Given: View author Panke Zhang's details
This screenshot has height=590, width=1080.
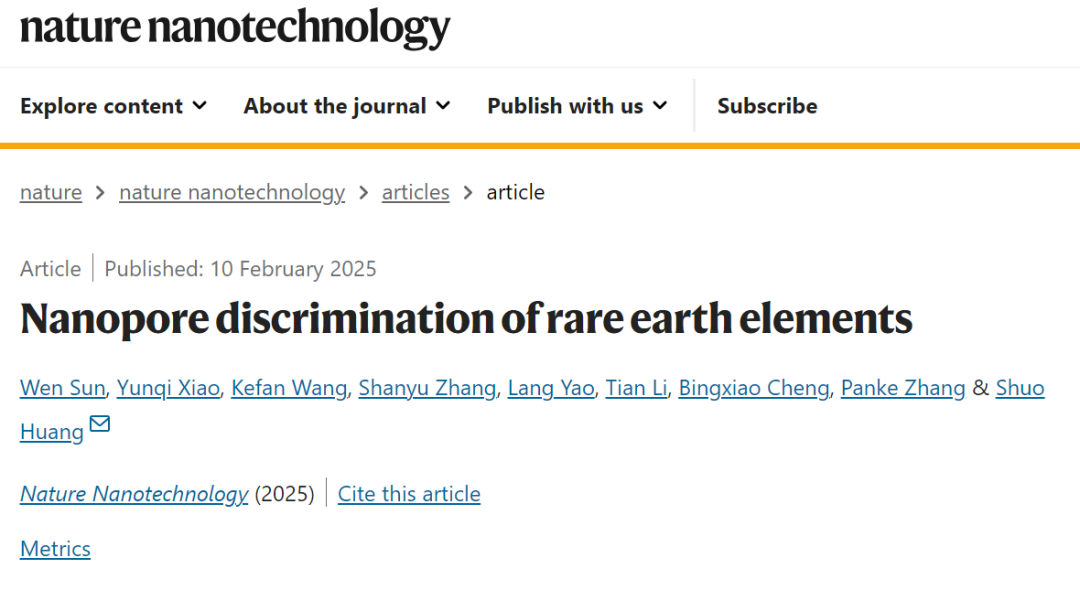Looking at the screenshot, I should click(903, 388).
